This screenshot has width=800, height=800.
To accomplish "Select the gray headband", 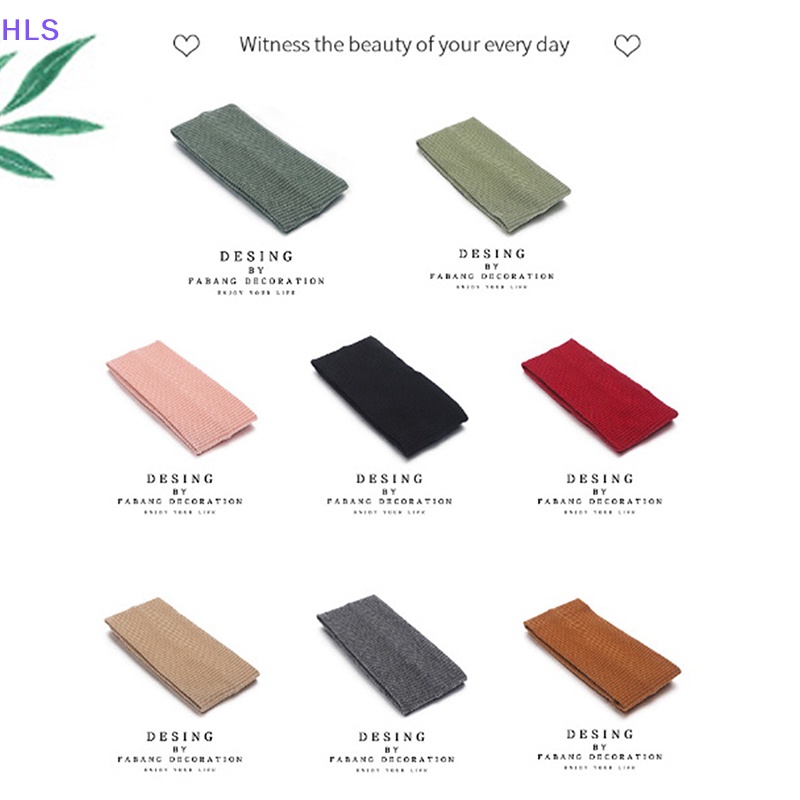I will click(x=391, y=655).
